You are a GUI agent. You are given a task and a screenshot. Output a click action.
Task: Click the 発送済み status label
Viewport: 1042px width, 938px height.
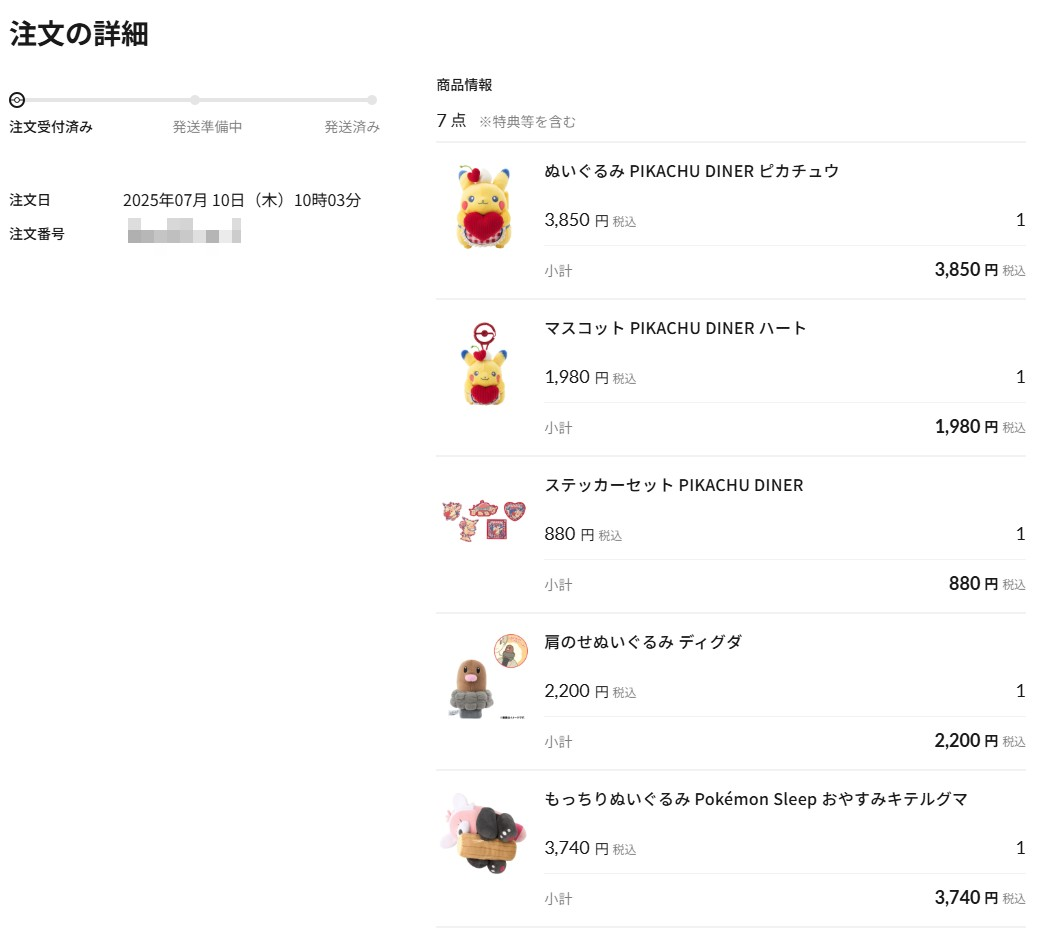[352, 127]
